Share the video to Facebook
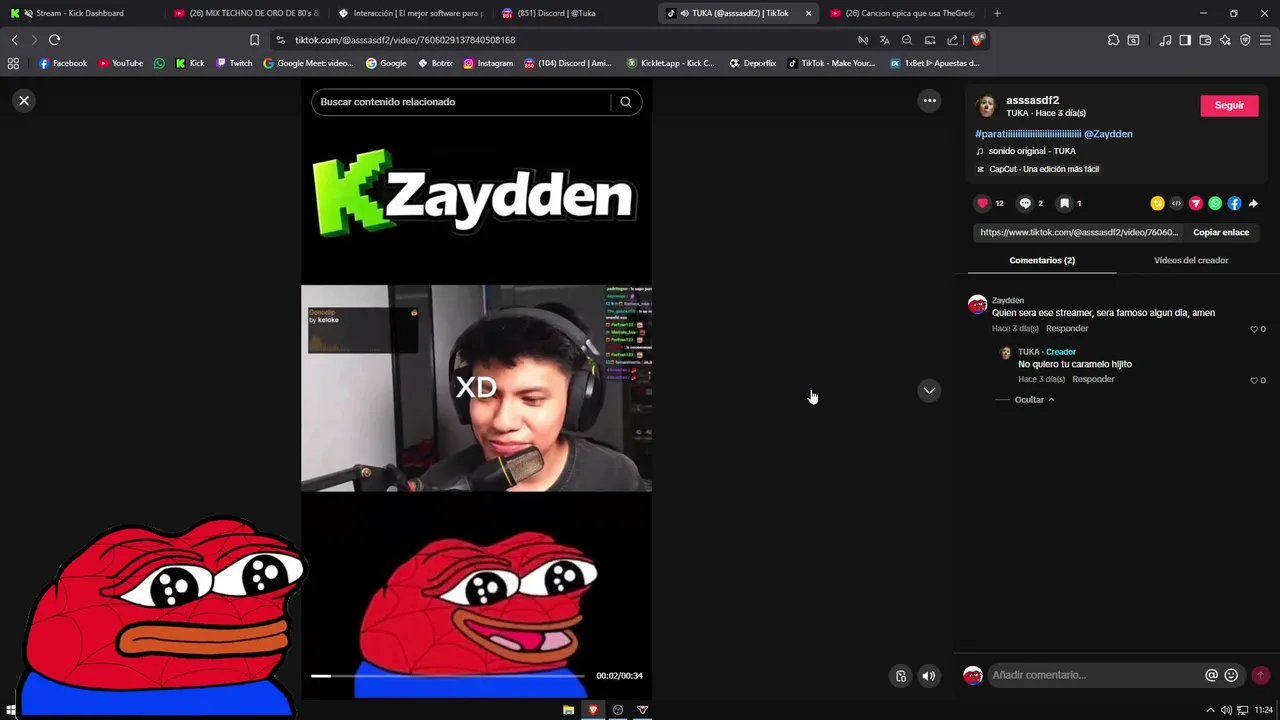Viewport: 1280px width, 720px height. point(1234,203)
